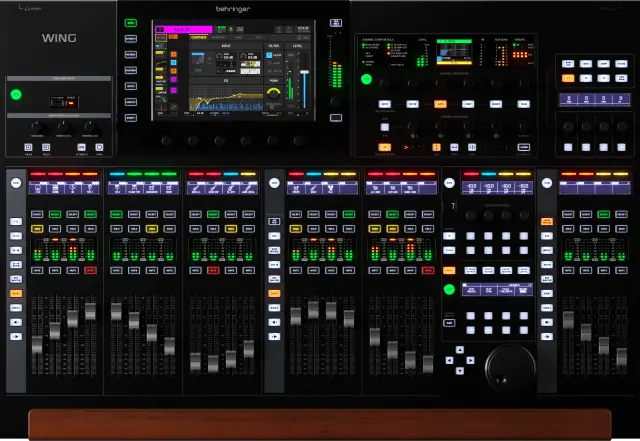Hit the round green button in the custom controls section

(x=449, y=289)
